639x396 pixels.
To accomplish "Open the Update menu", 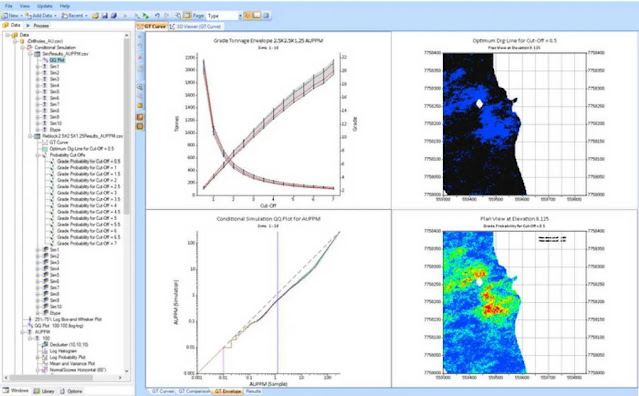I will [x=44, y=6].
